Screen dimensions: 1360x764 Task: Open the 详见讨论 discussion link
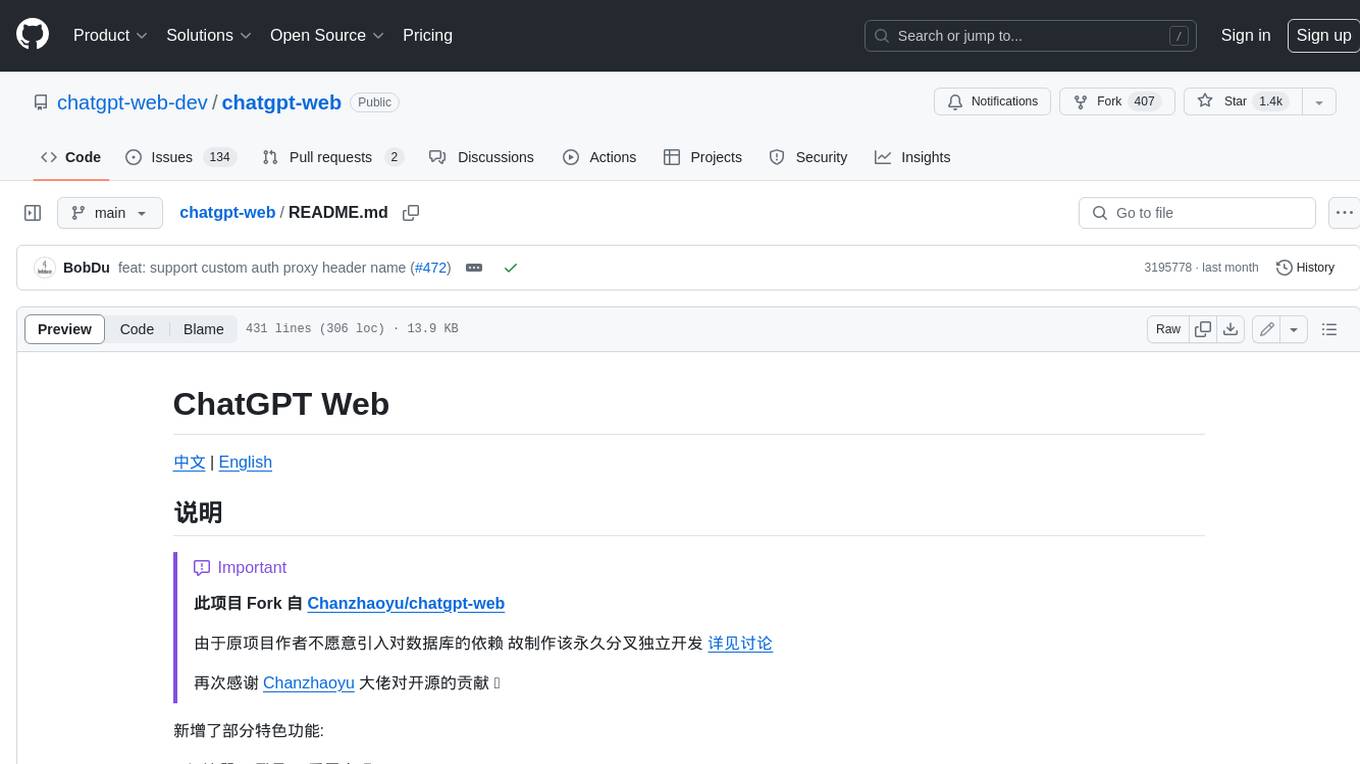click(740, 643)
